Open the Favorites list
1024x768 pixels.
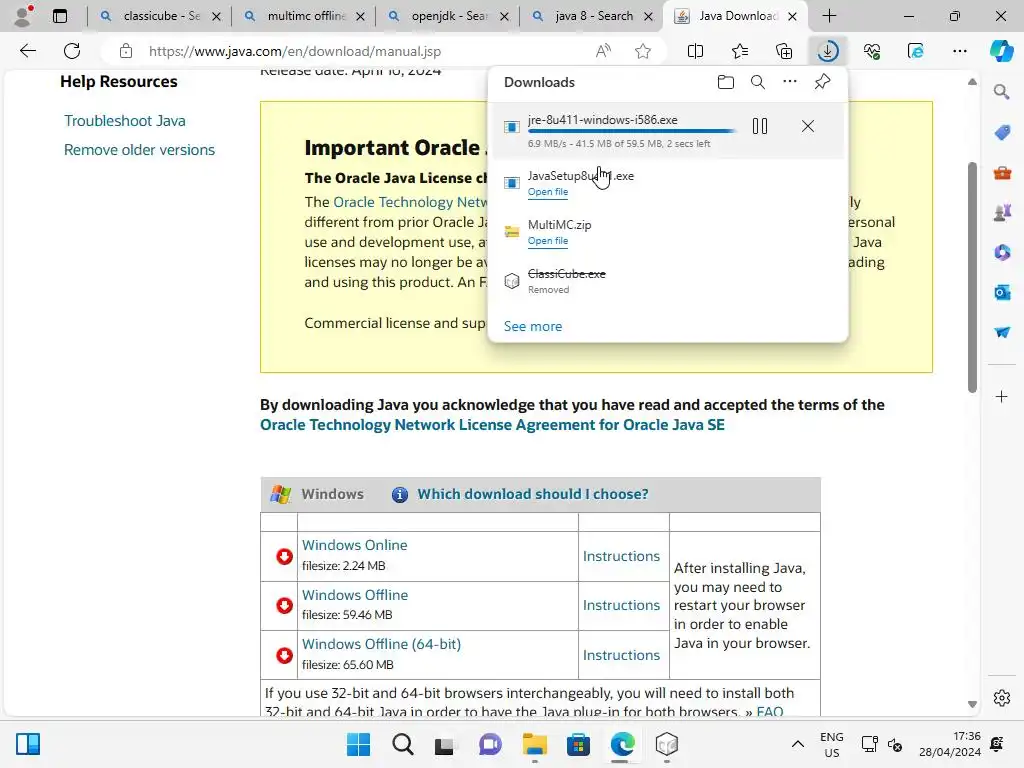740,51
